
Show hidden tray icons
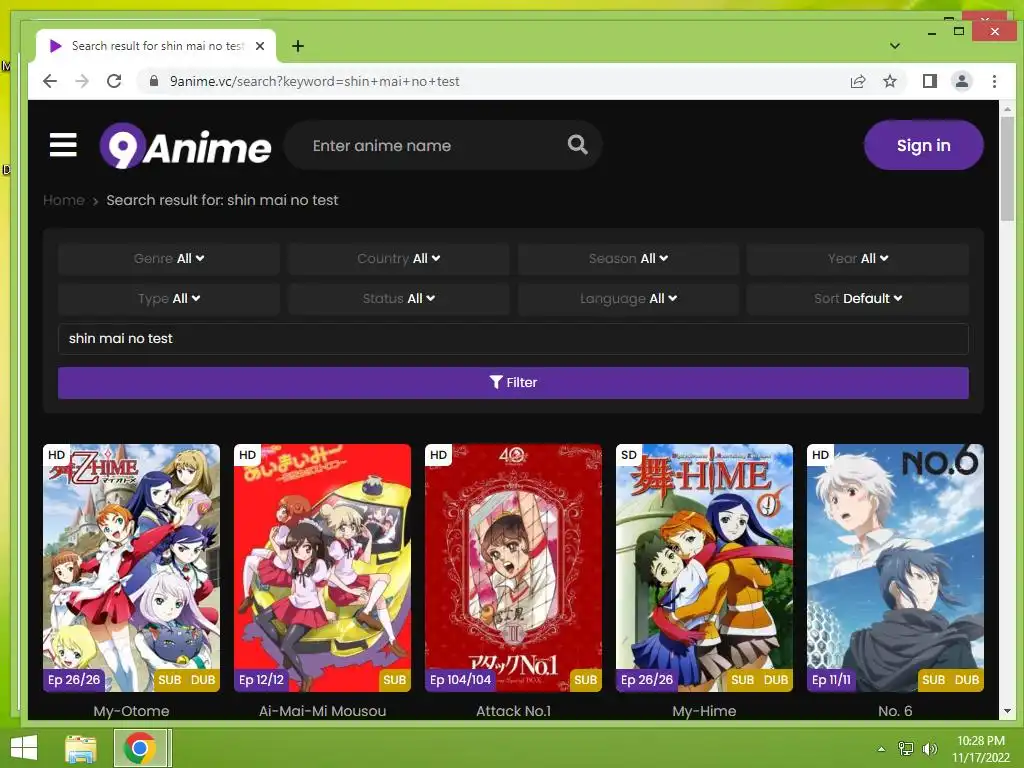[881, 749]
